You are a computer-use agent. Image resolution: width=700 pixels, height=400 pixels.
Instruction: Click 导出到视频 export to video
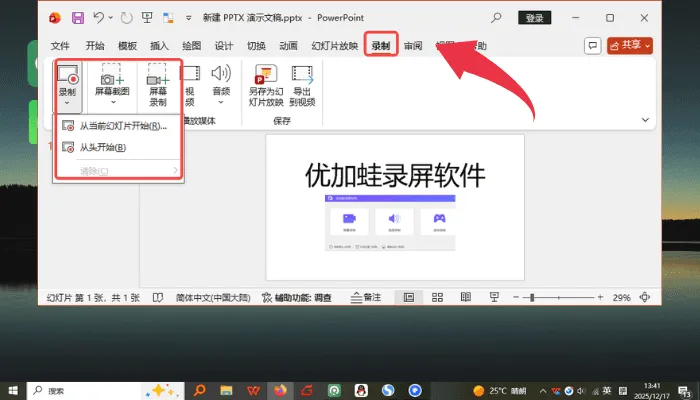(x=302, y=86)
